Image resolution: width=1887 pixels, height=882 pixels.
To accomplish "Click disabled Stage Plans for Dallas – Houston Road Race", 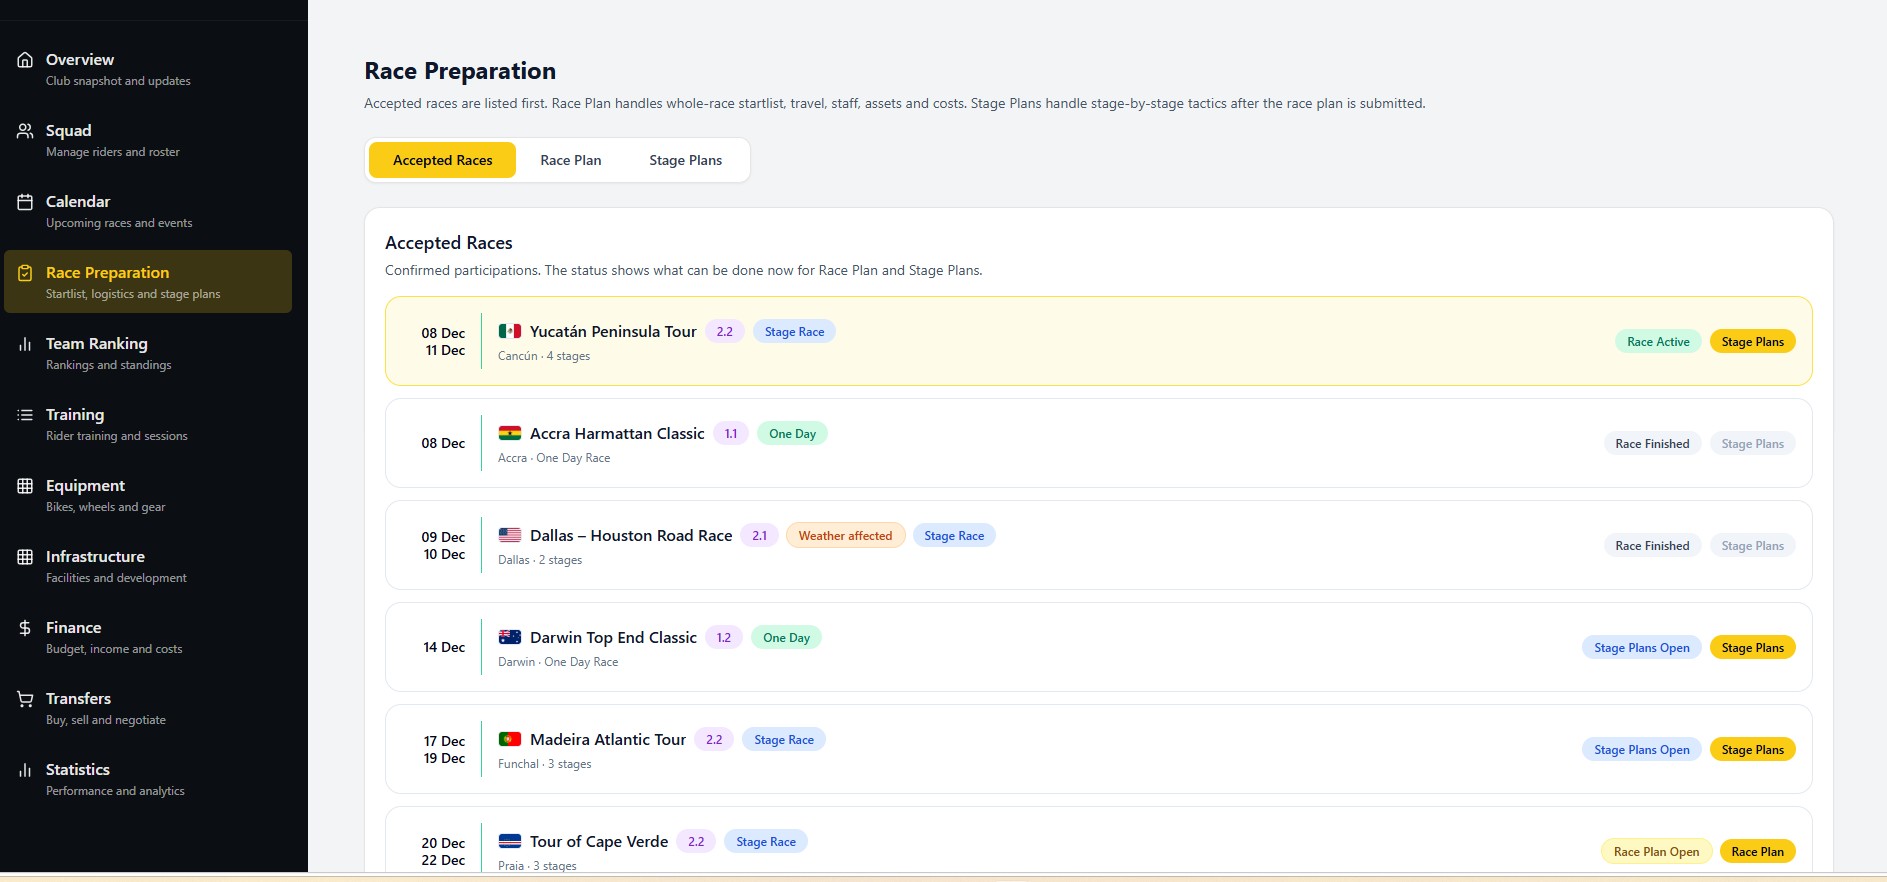I will pos(1752,546).
